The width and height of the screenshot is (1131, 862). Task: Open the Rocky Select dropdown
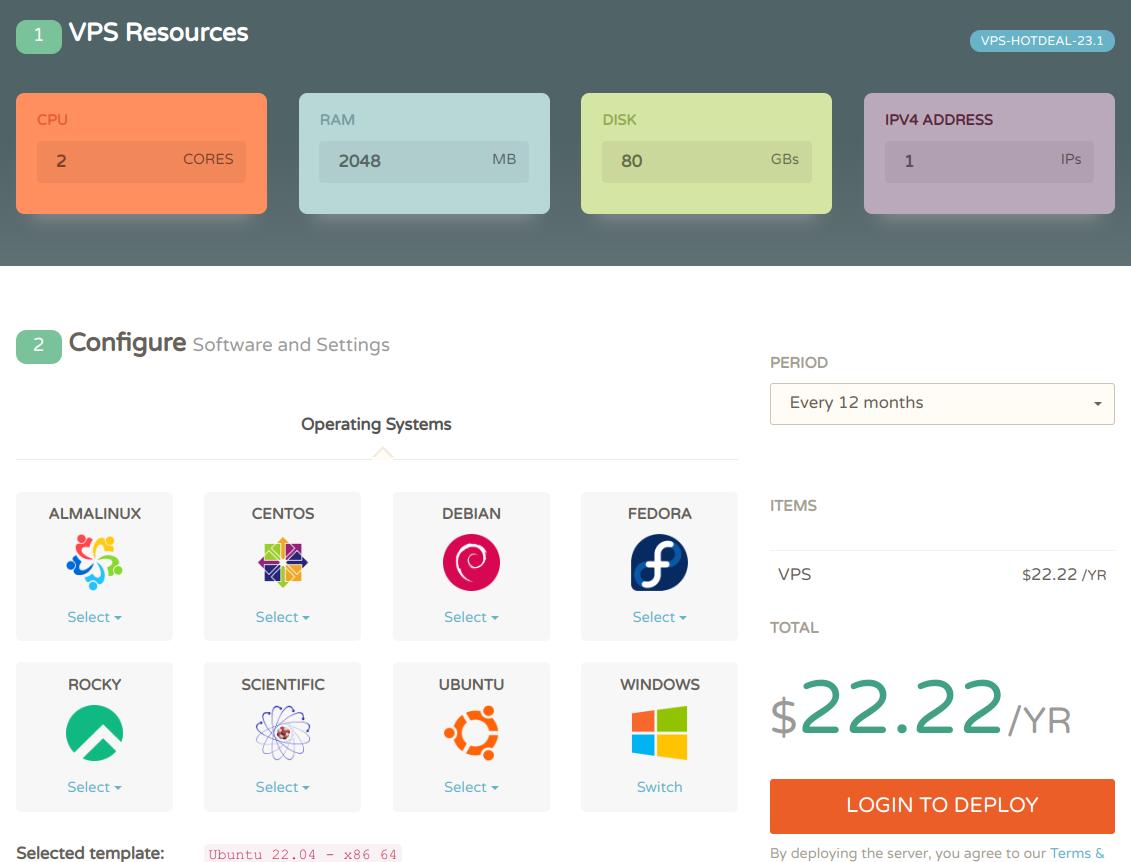click(94, 787)
